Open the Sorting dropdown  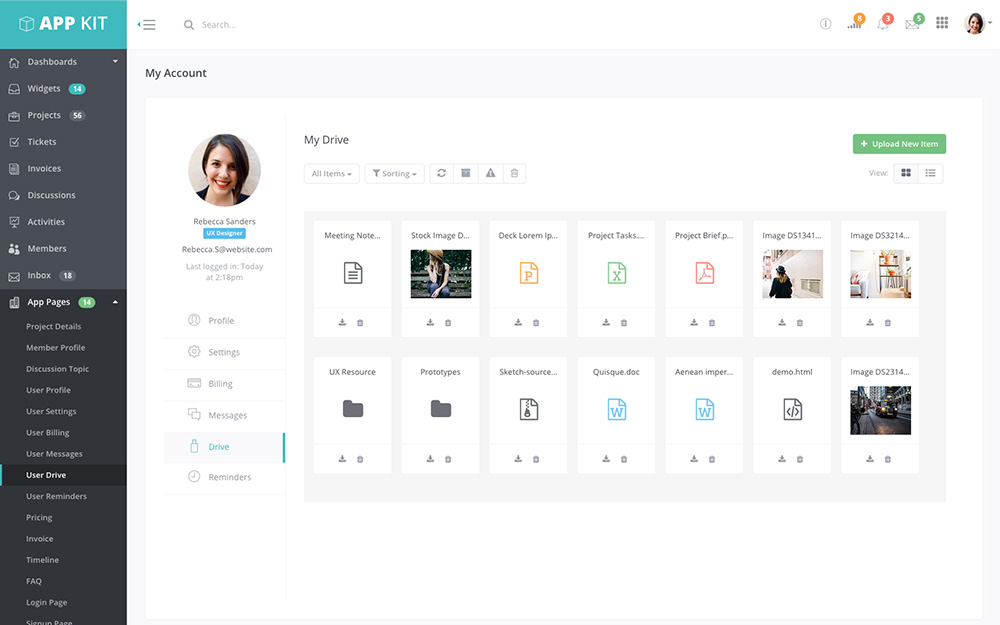pyautogui.click(x=394, y=174)
